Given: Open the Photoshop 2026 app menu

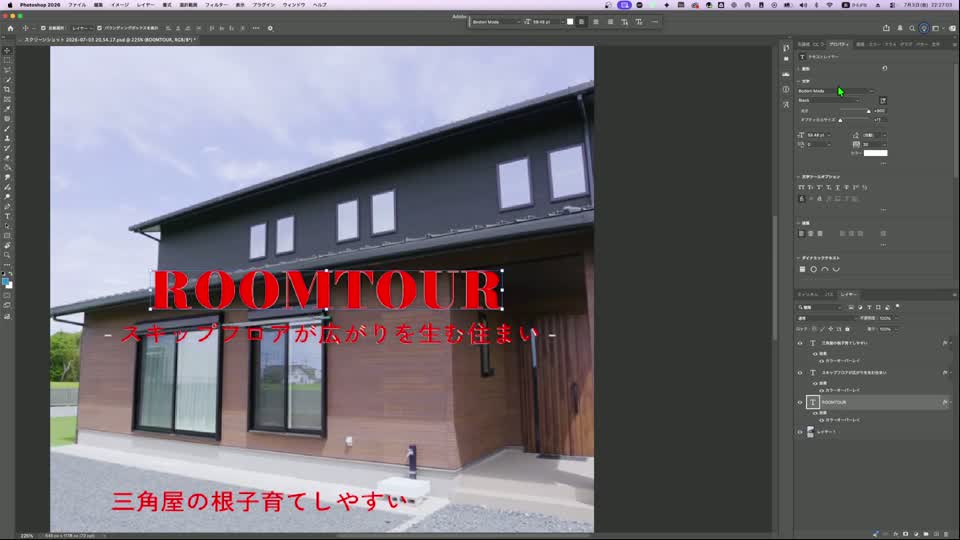Looking at the screenshot, I should (x=40, y=5).
